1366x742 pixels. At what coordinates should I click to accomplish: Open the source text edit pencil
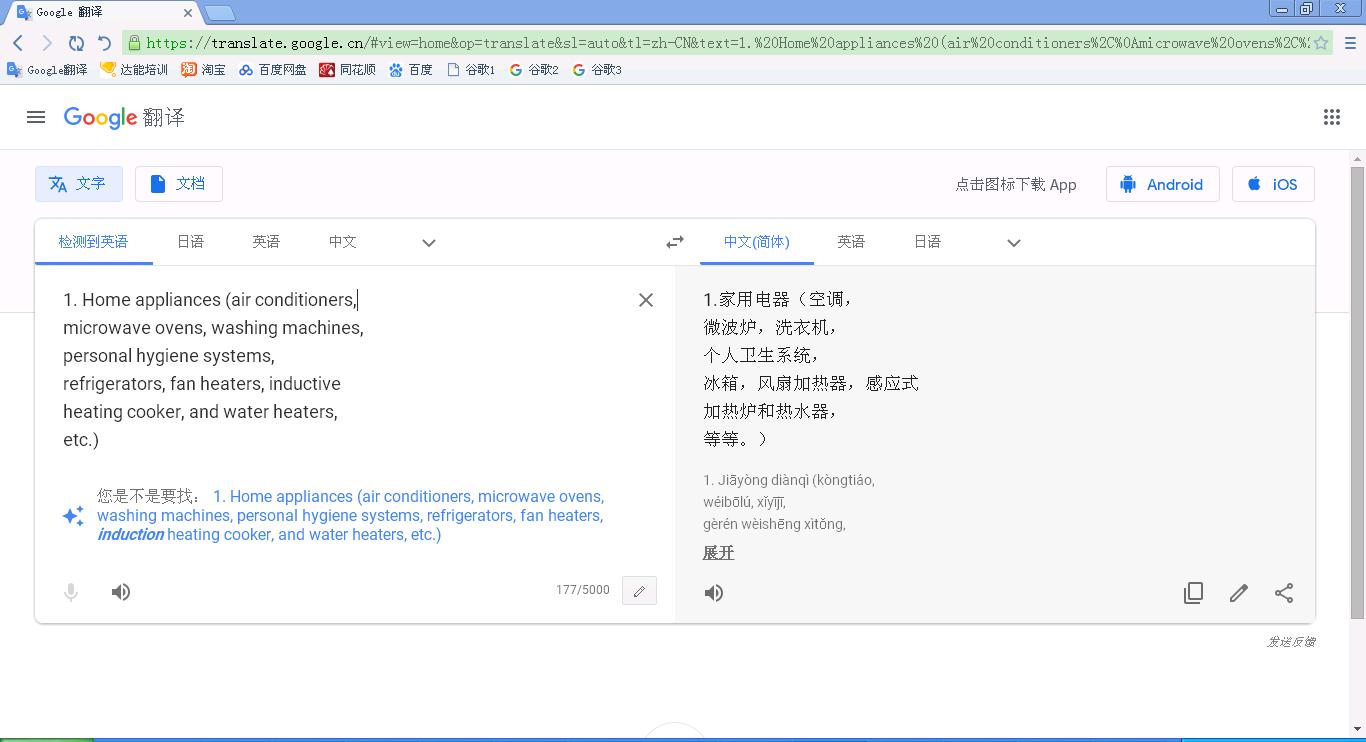[639, 590]
